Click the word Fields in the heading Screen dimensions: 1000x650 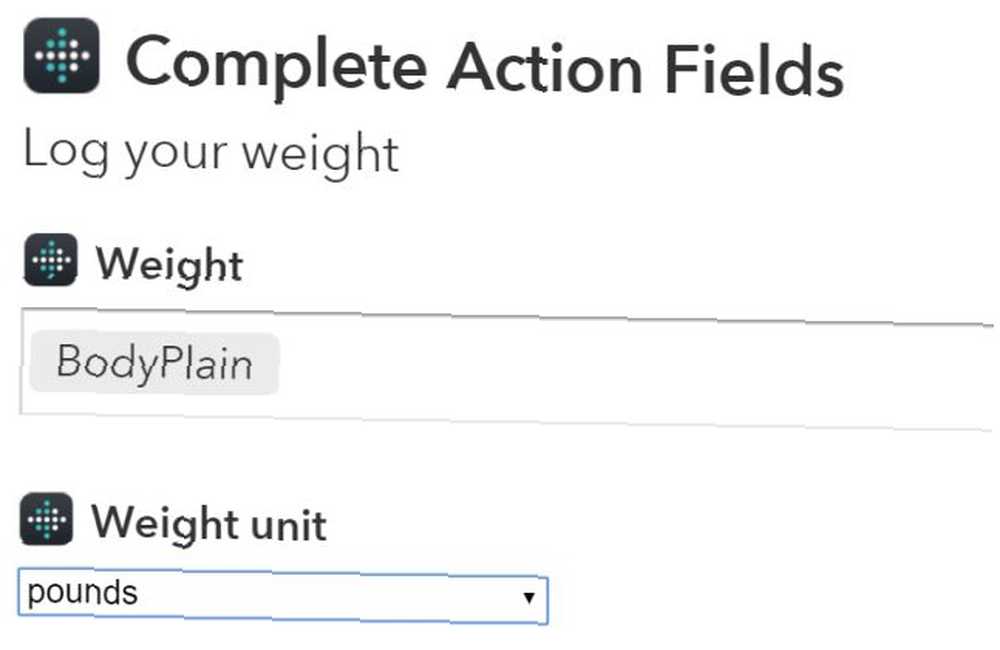(x=754, y=68)
